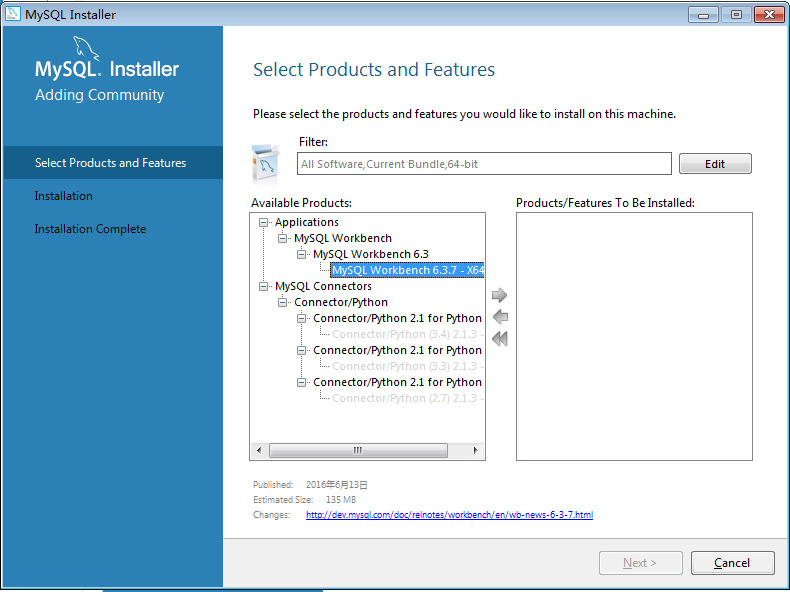Click the MySQL software box icon beside Filter
Screen dimensions: 790x592
point(265,164)
